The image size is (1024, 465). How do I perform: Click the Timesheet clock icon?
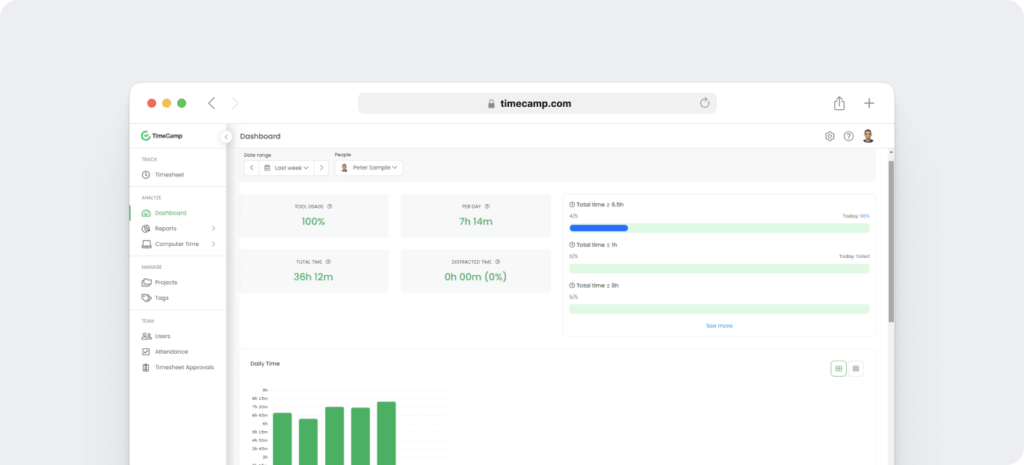click(x=146, y=175)
